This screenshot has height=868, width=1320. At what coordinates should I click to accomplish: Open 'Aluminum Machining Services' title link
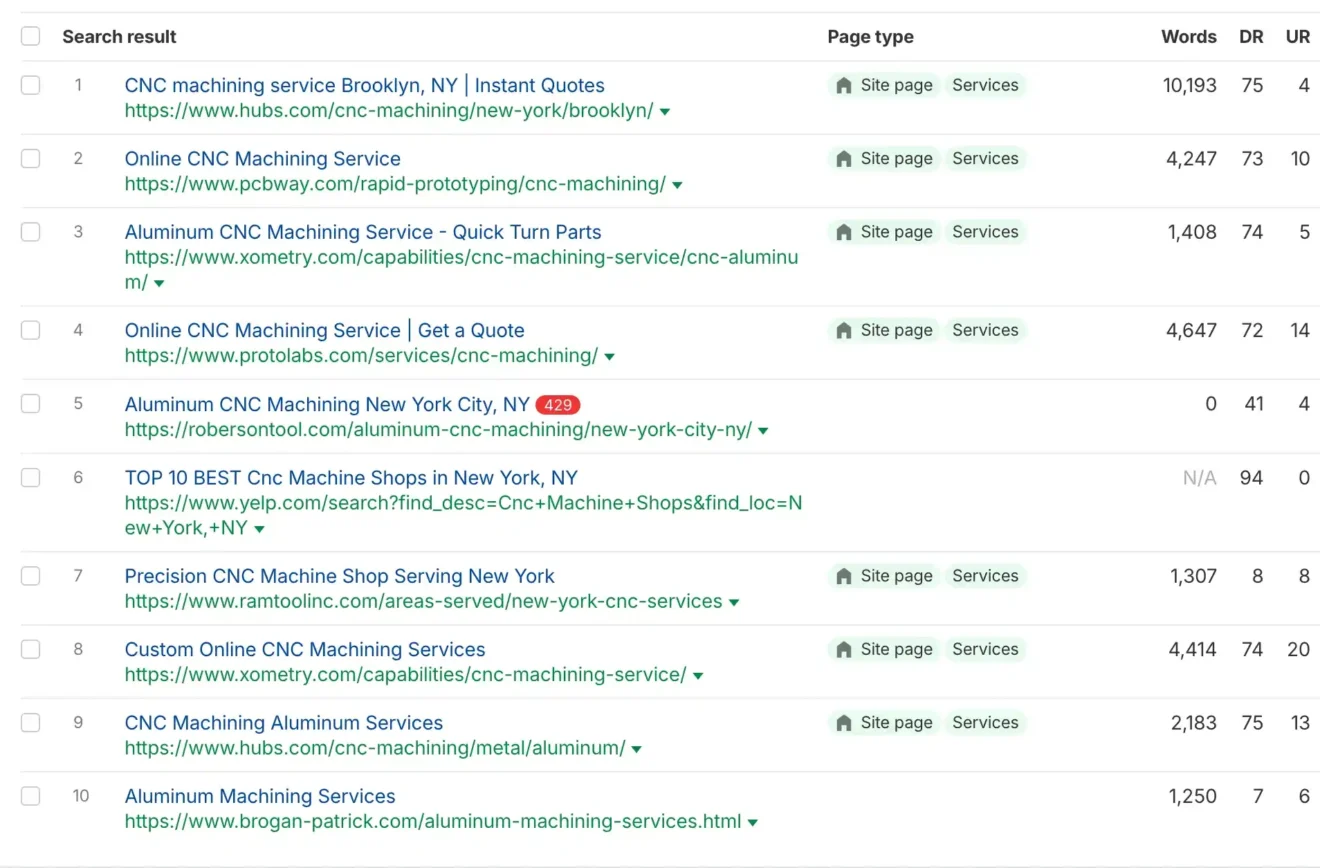click(260, 796)
